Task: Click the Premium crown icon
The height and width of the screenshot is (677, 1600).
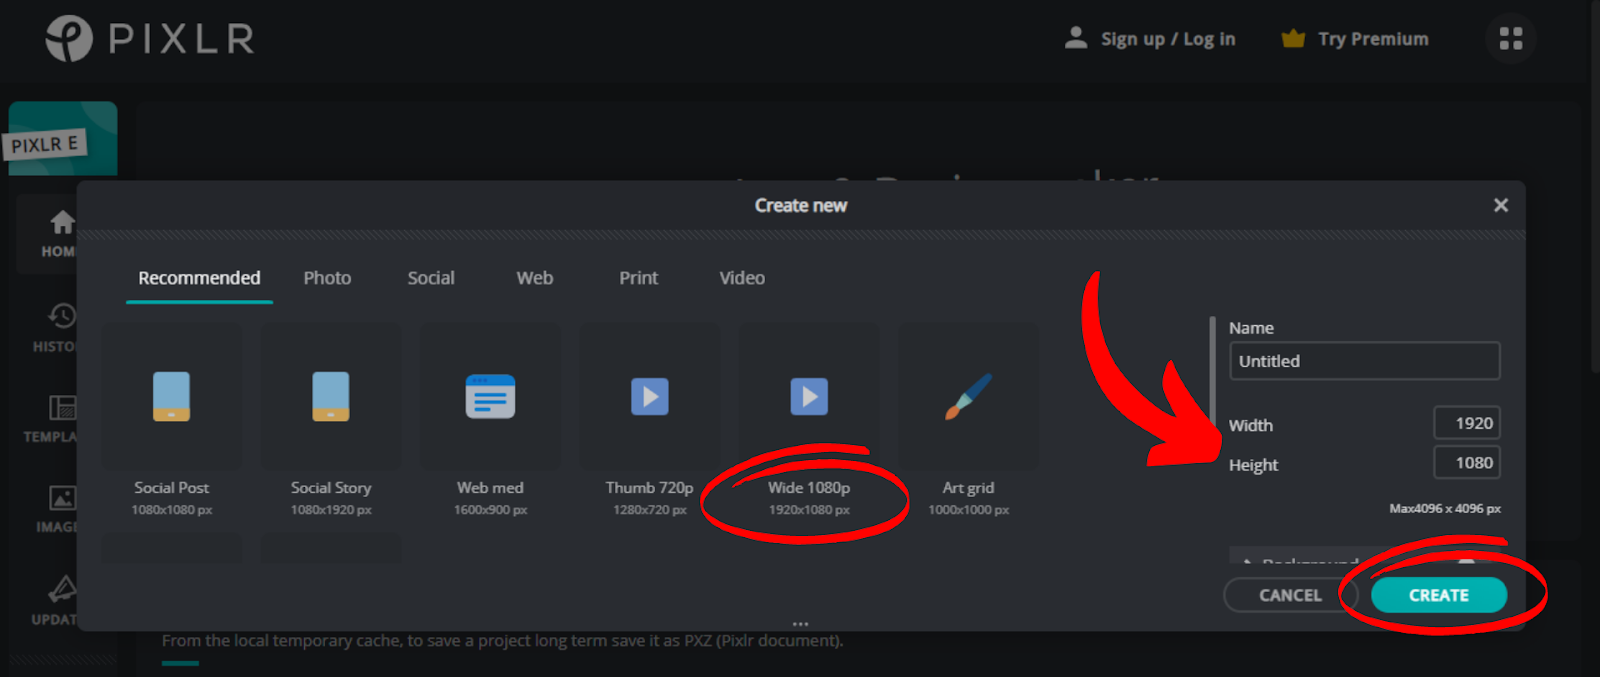Action: pos(1293,39)
